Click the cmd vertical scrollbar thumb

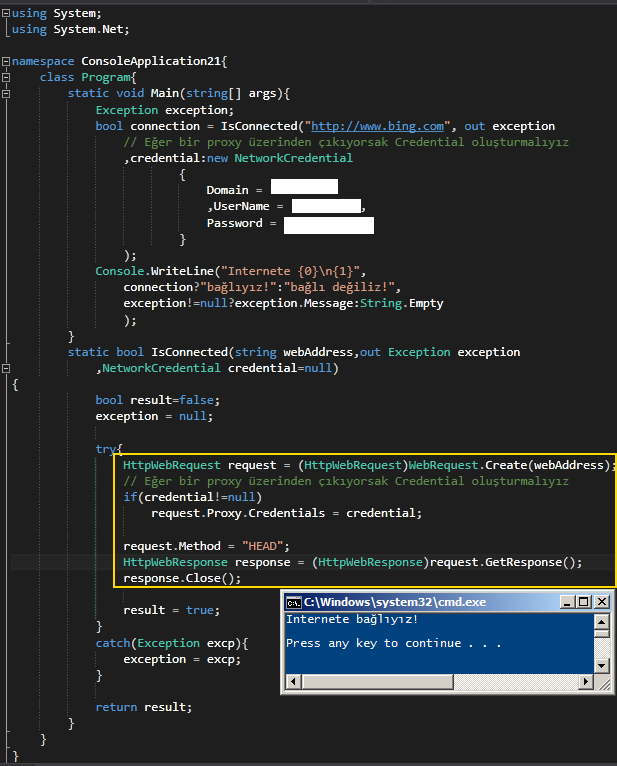pos(601,631)
